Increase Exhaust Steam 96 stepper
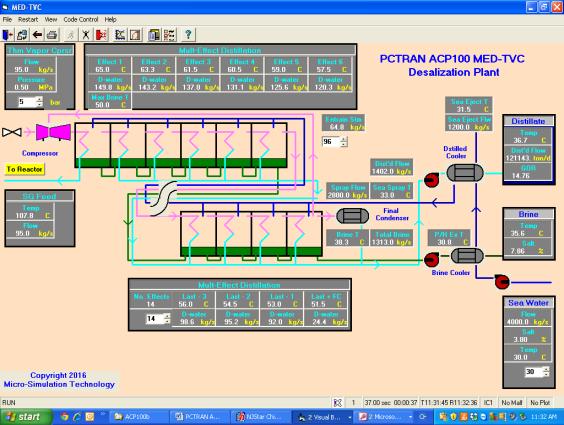The height and width of the screenshot is (425, 564). 344,139
